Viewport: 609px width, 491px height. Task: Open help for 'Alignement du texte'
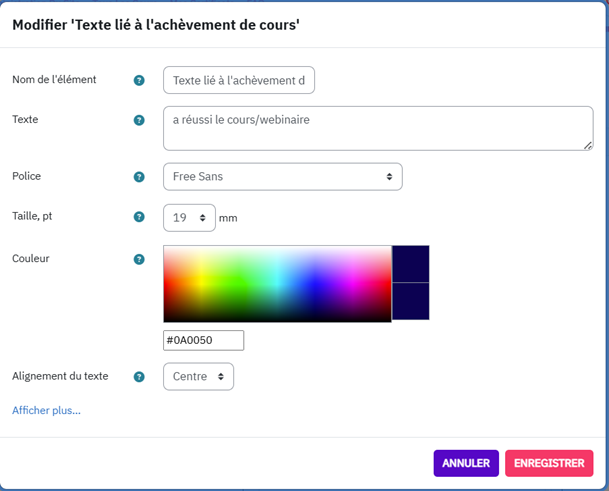pos(139,377)
